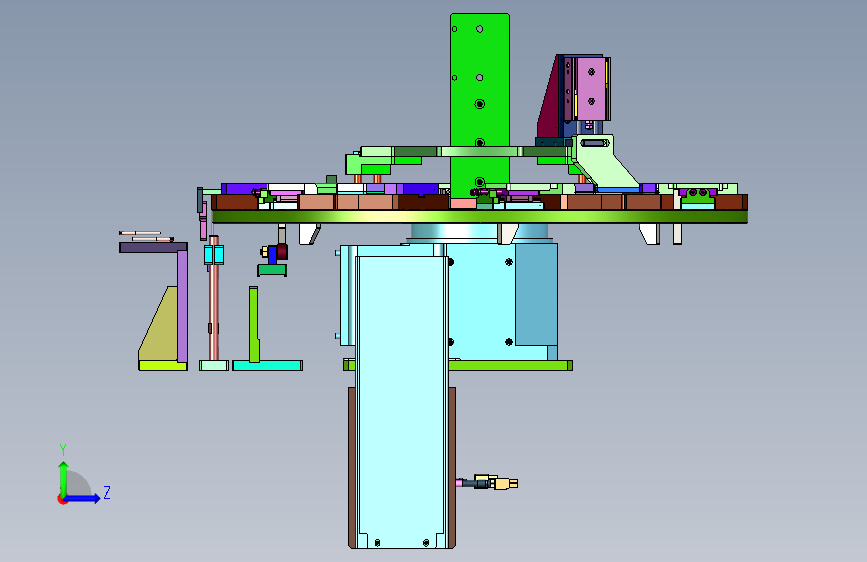
Task: Select the cyan base plate under the green post
Action: 268,366
